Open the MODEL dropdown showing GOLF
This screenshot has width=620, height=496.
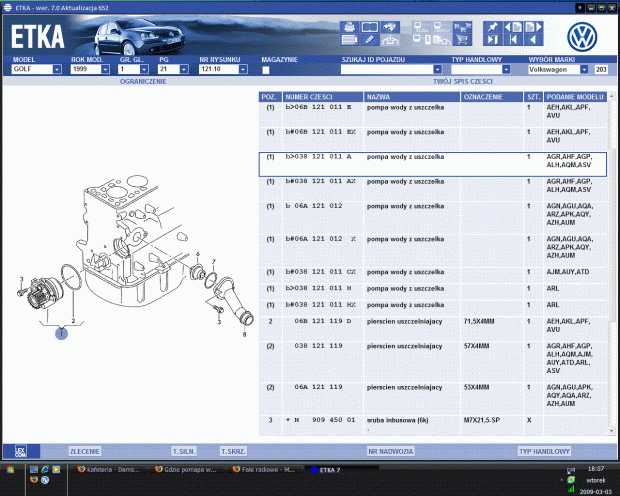pos(57,69)
